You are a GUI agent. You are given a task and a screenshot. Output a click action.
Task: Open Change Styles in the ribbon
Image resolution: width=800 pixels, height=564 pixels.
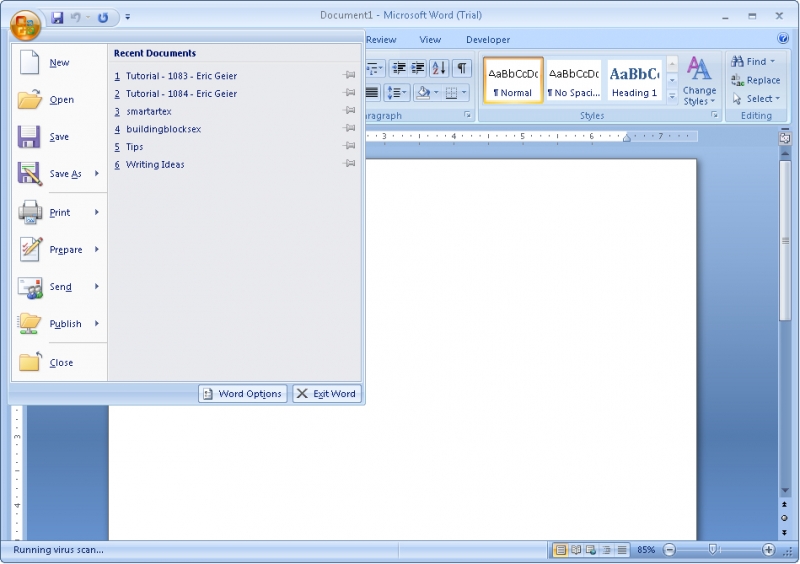(x=699, y=81)
